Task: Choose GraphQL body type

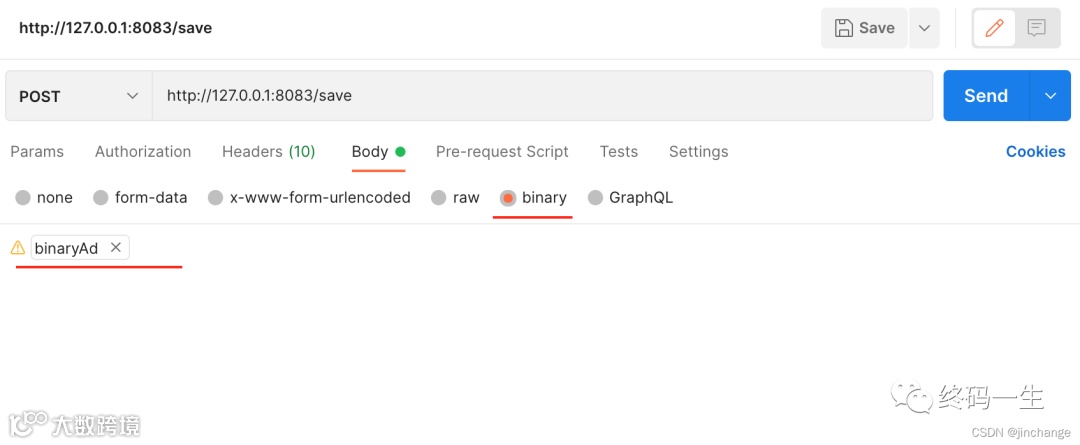Action: [596, 198]
